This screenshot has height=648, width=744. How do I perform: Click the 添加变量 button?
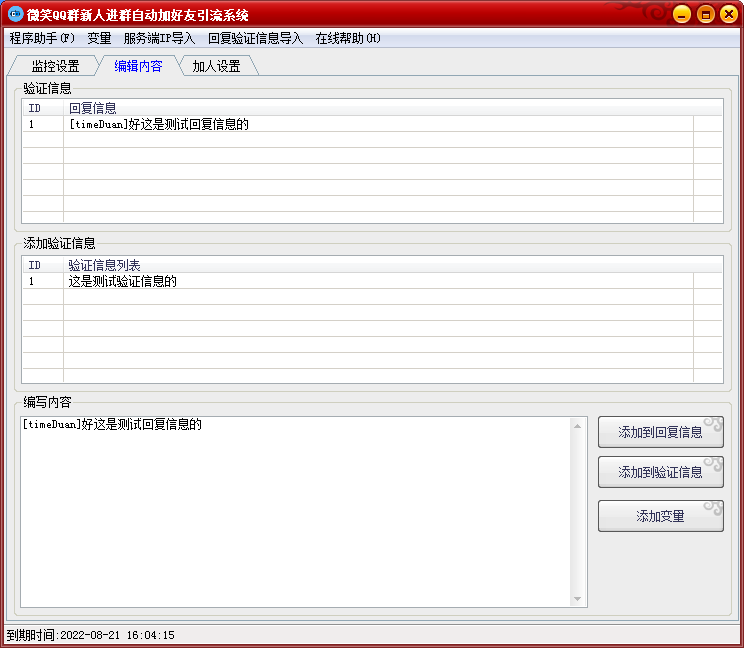pos(660,516)
